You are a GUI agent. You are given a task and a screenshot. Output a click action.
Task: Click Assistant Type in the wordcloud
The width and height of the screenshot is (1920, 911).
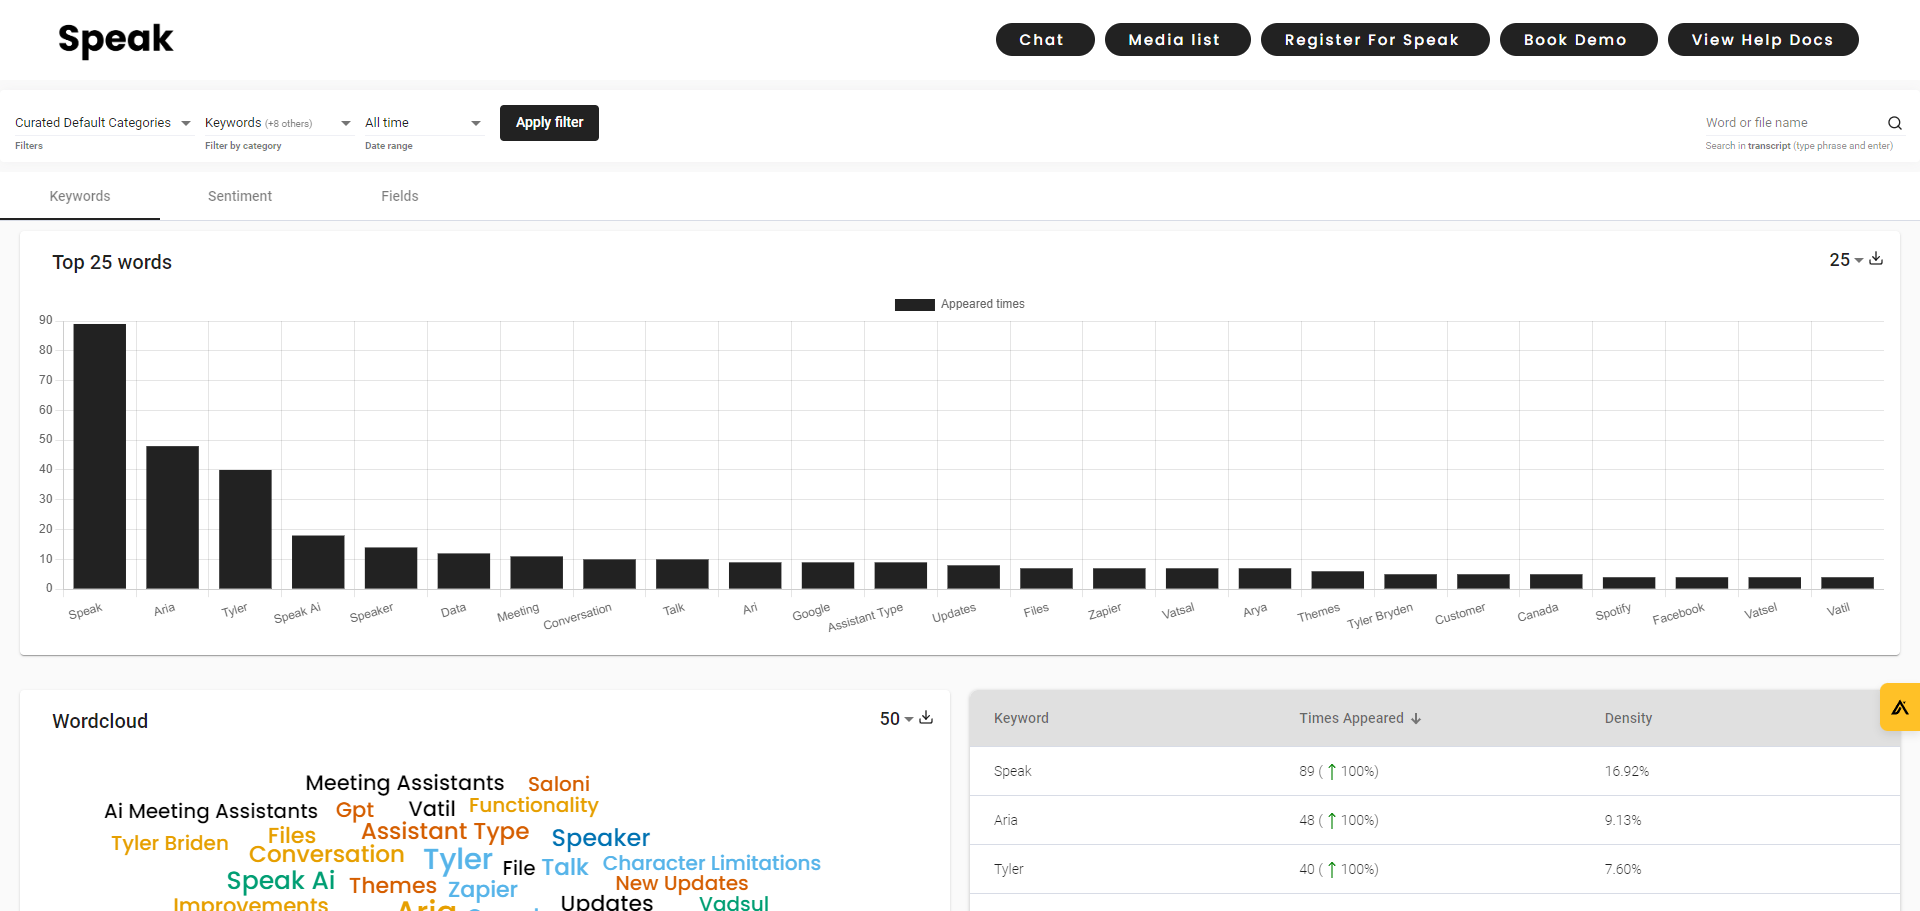tap(445, 832)
